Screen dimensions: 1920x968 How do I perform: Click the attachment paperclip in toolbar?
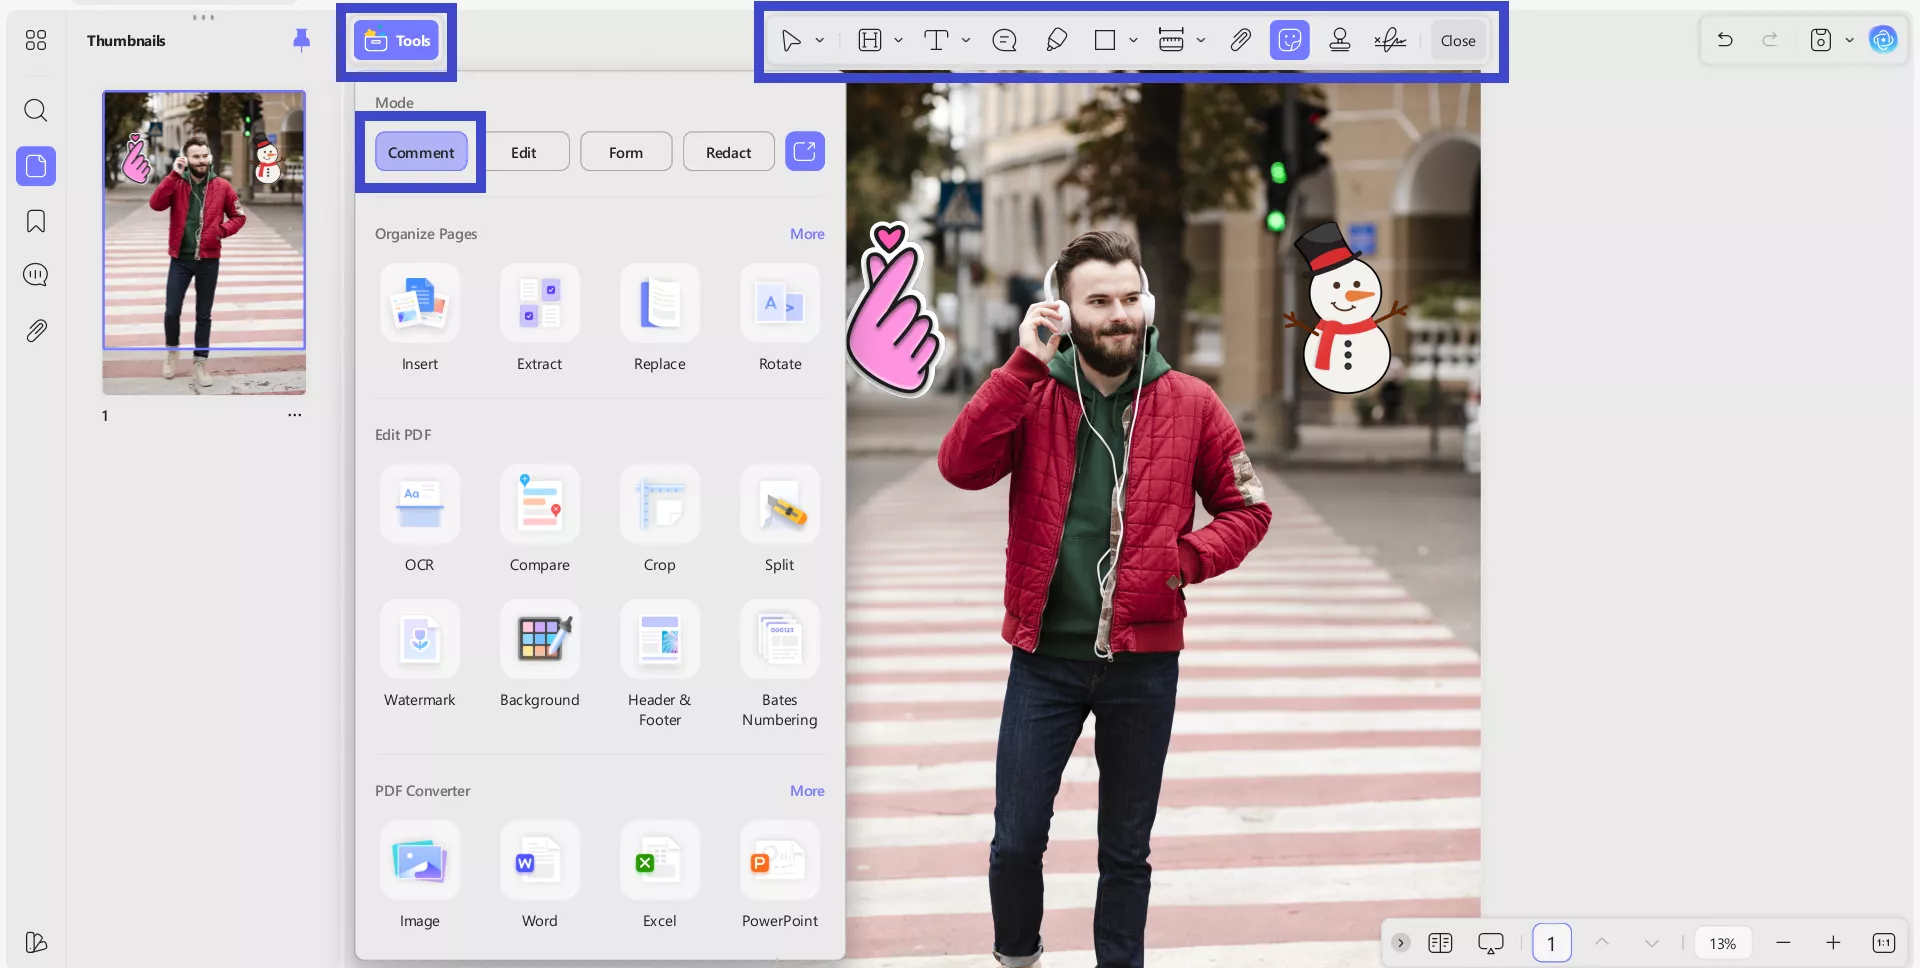click(1240, 40)
